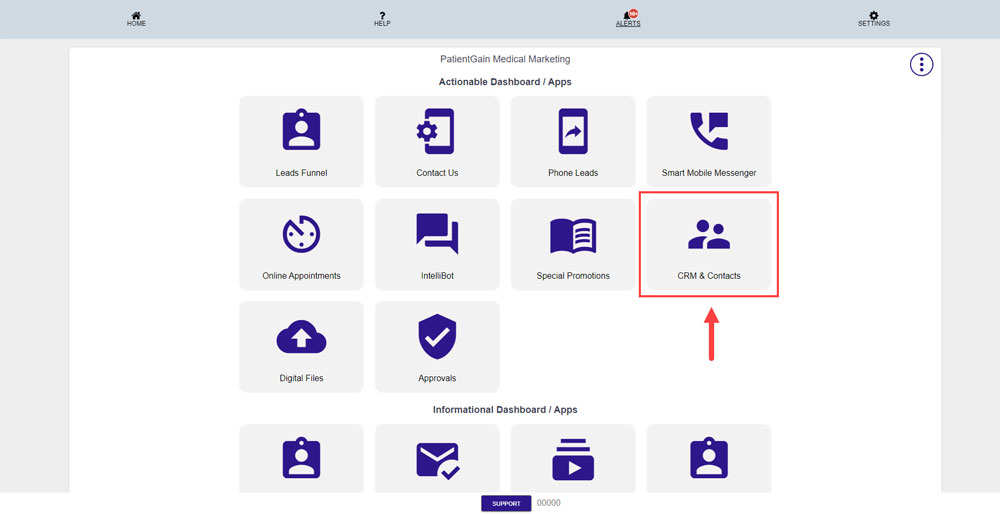The width and height of the screenshot is (1000, 514).
Task: Open the video playlist informational app
Action: click(573, 458)
